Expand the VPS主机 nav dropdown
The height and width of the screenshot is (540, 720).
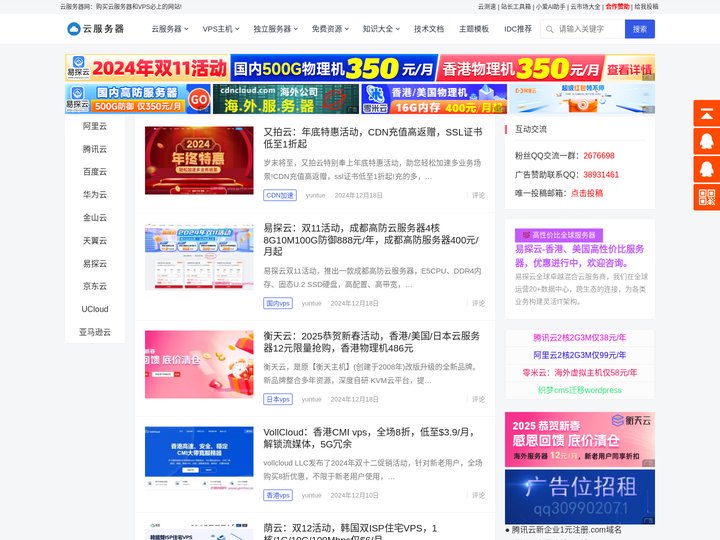click(221, 29)
